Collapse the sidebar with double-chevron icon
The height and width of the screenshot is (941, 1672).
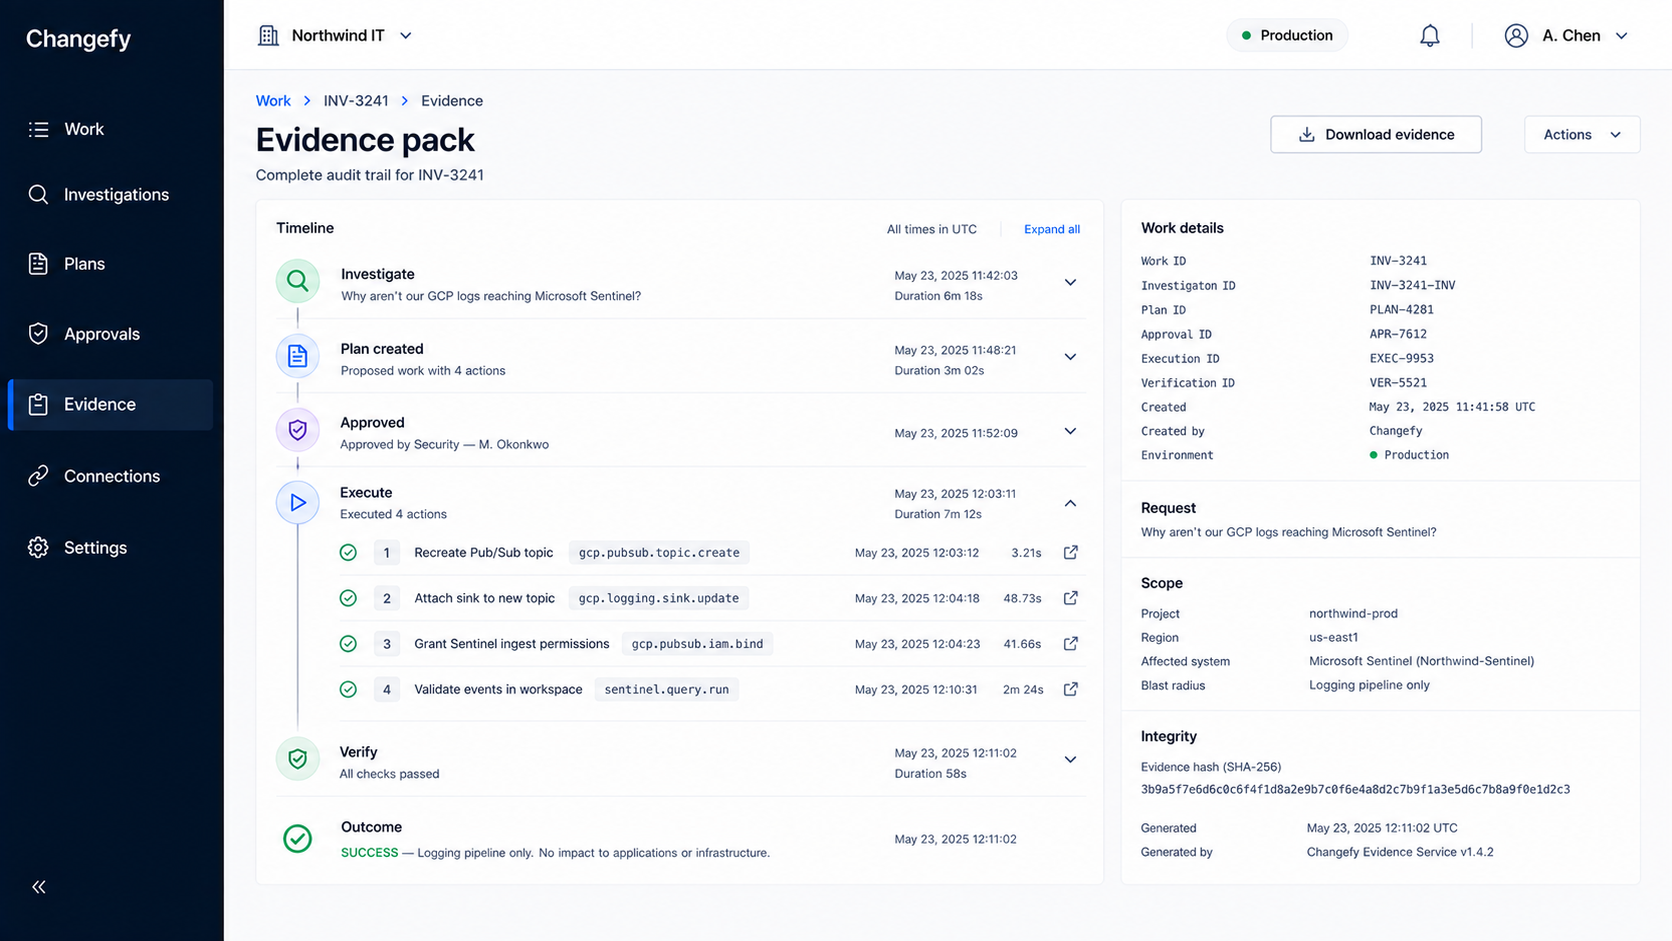[x=39, y=887]
